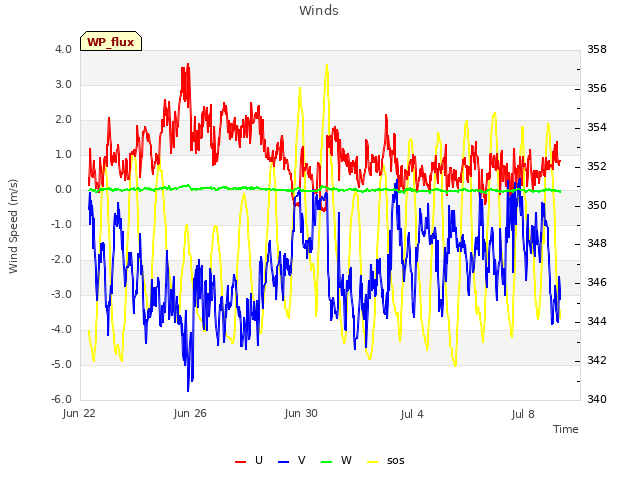Screen dimensions: 640x480
Task: Toggle the W series legend entry
Action: 336,460
